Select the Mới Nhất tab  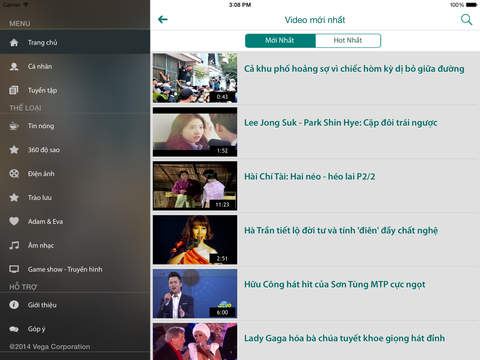(x=280, y=41)
